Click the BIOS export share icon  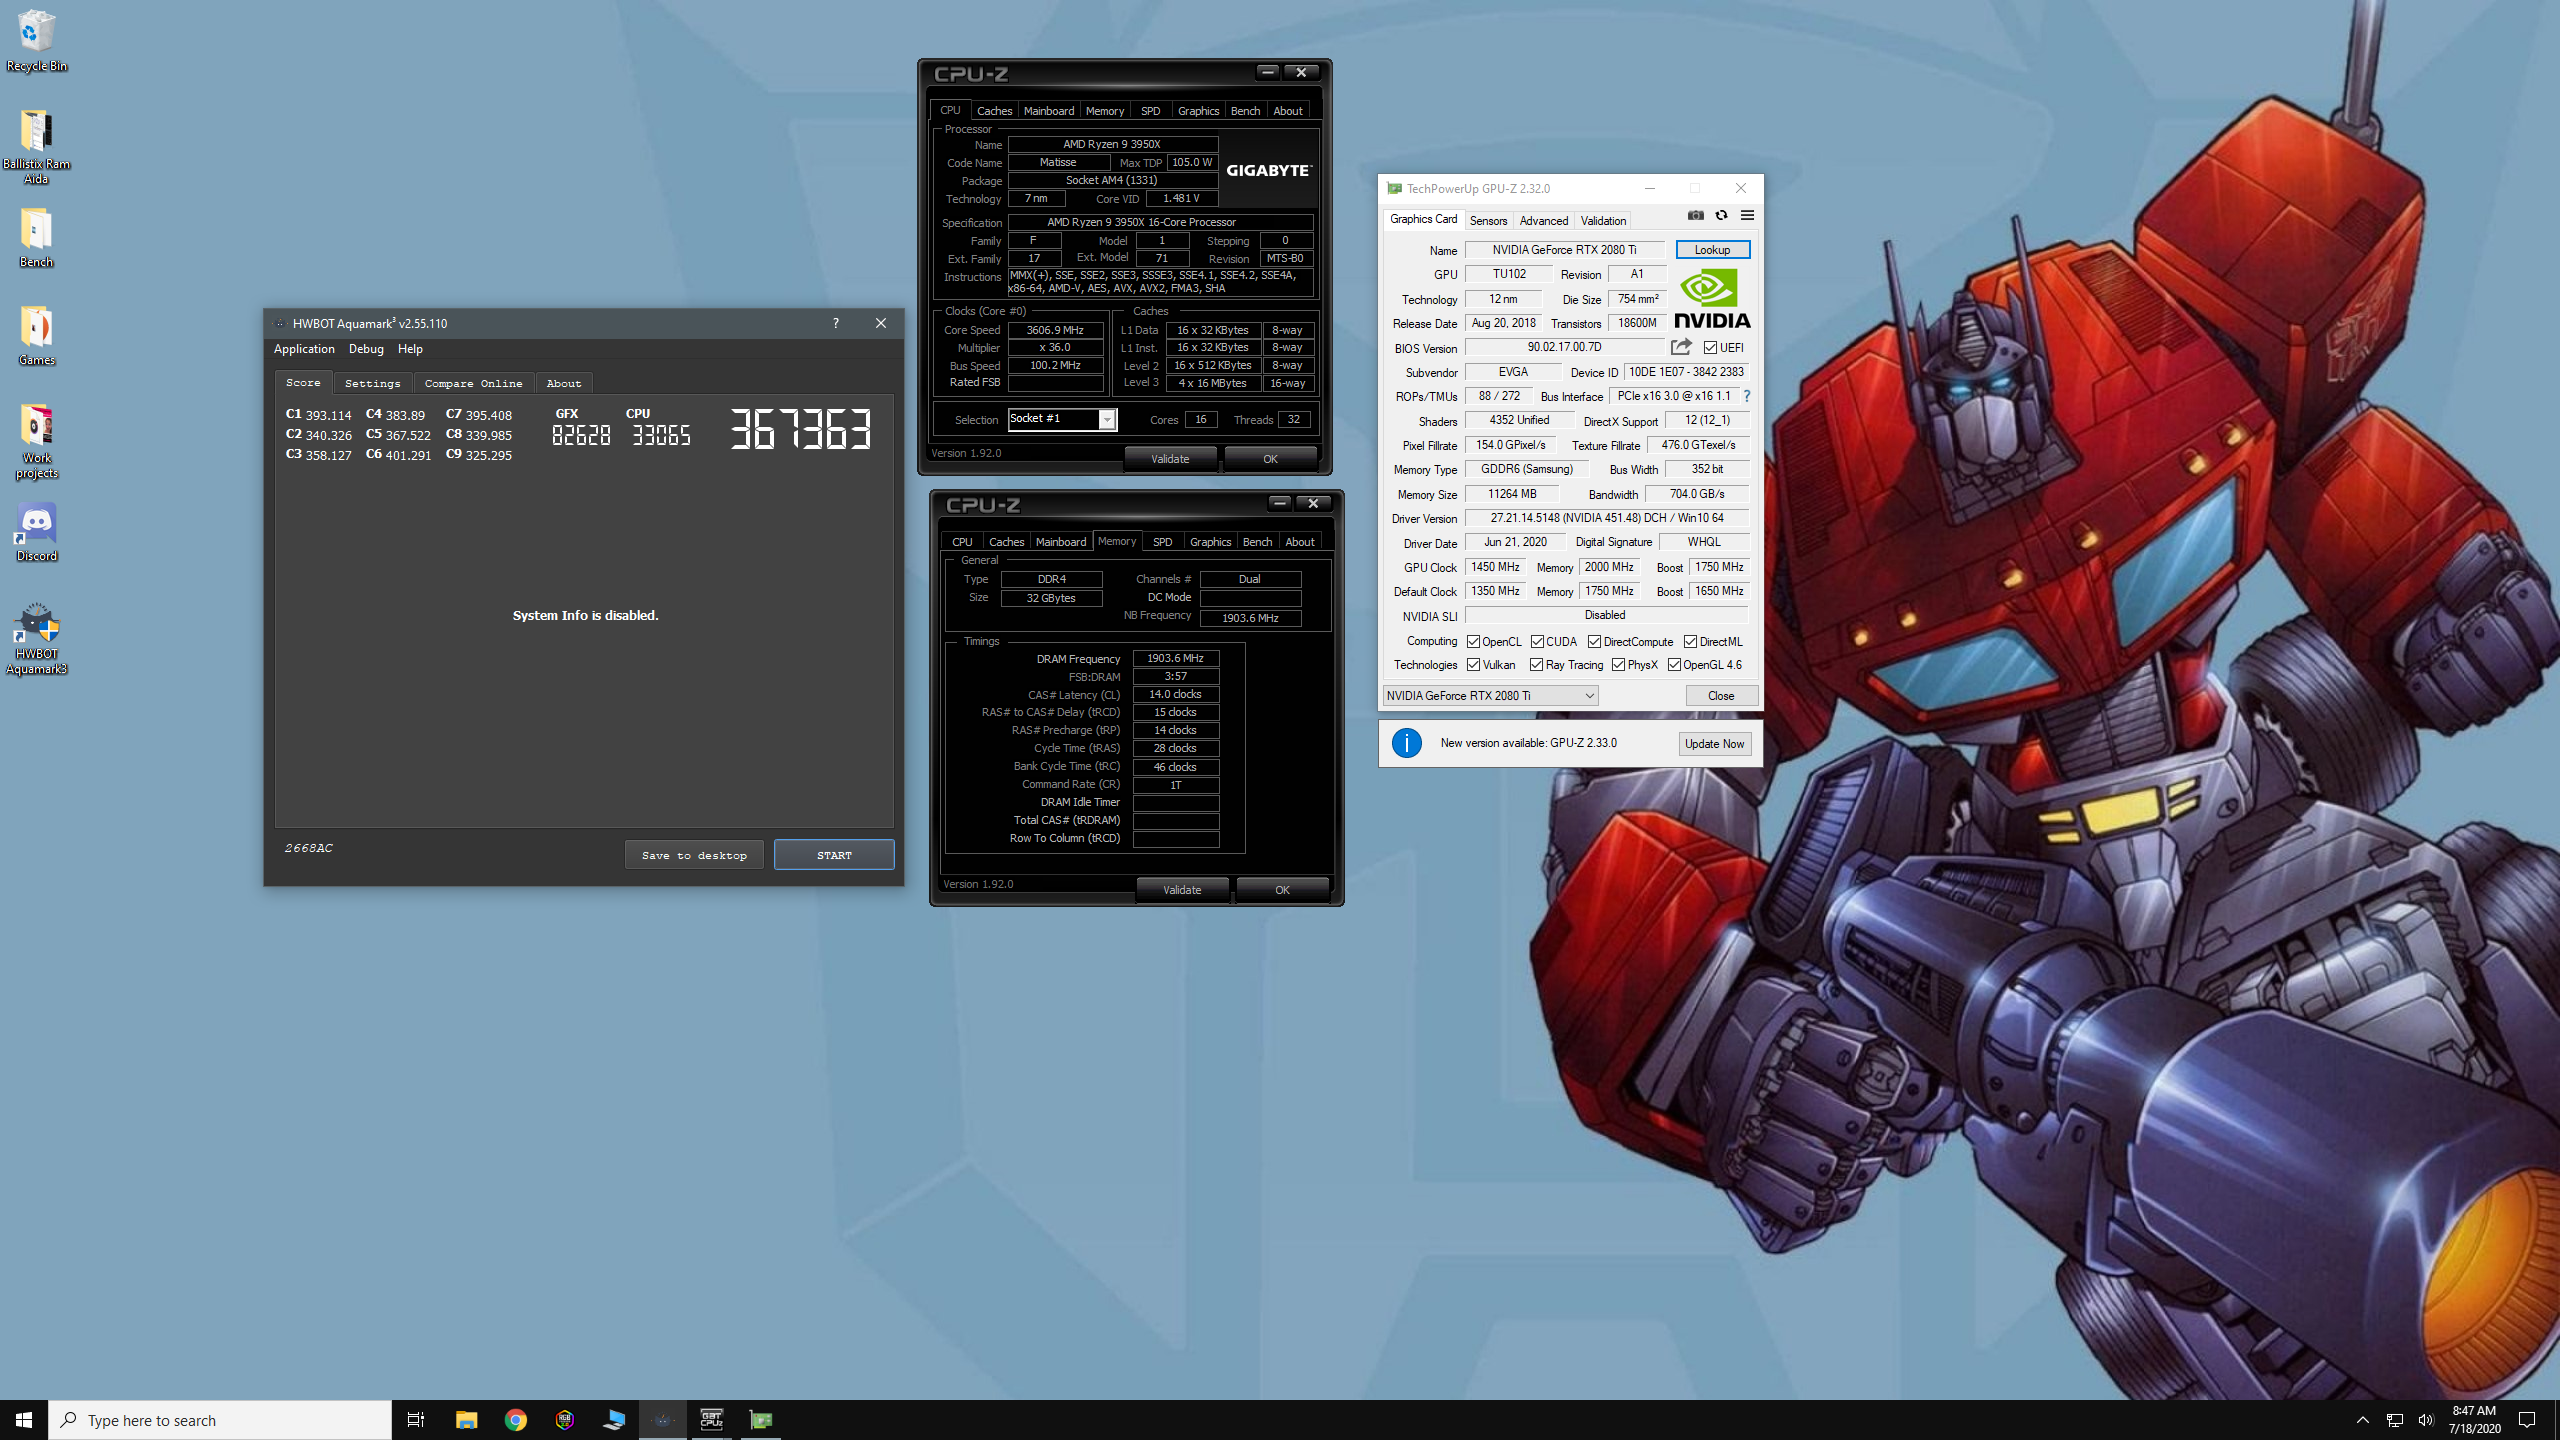coord(1681,347)
